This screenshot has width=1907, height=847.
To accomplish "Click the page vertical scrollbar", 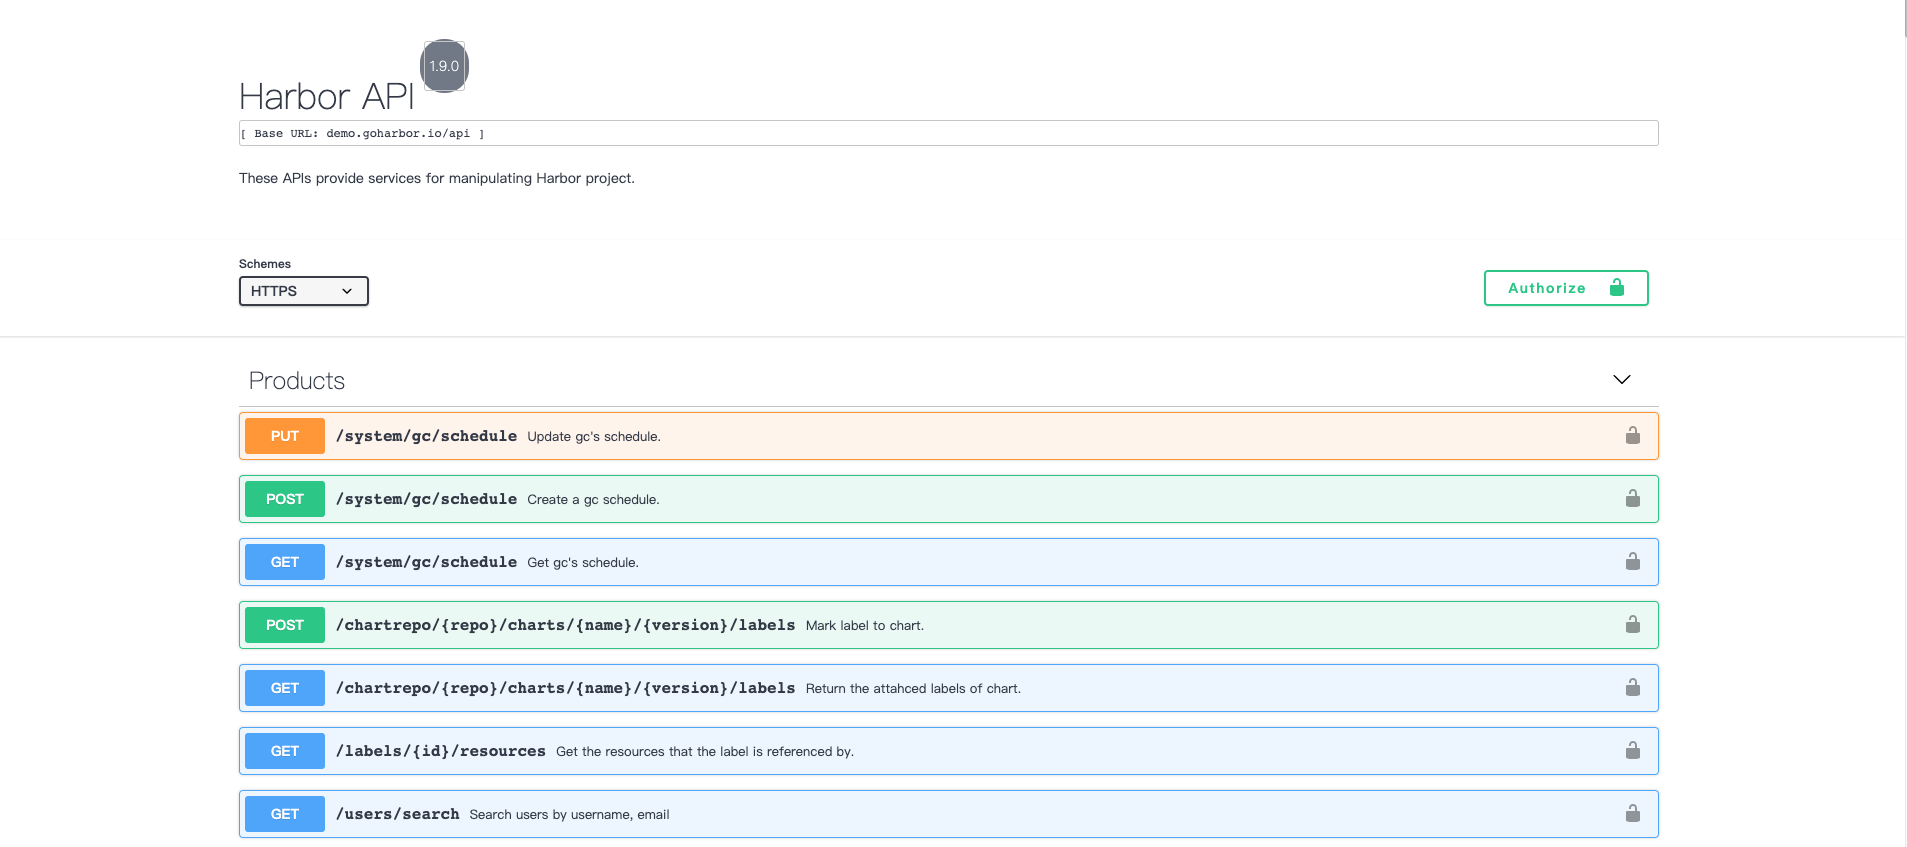I will [1906, 20].
